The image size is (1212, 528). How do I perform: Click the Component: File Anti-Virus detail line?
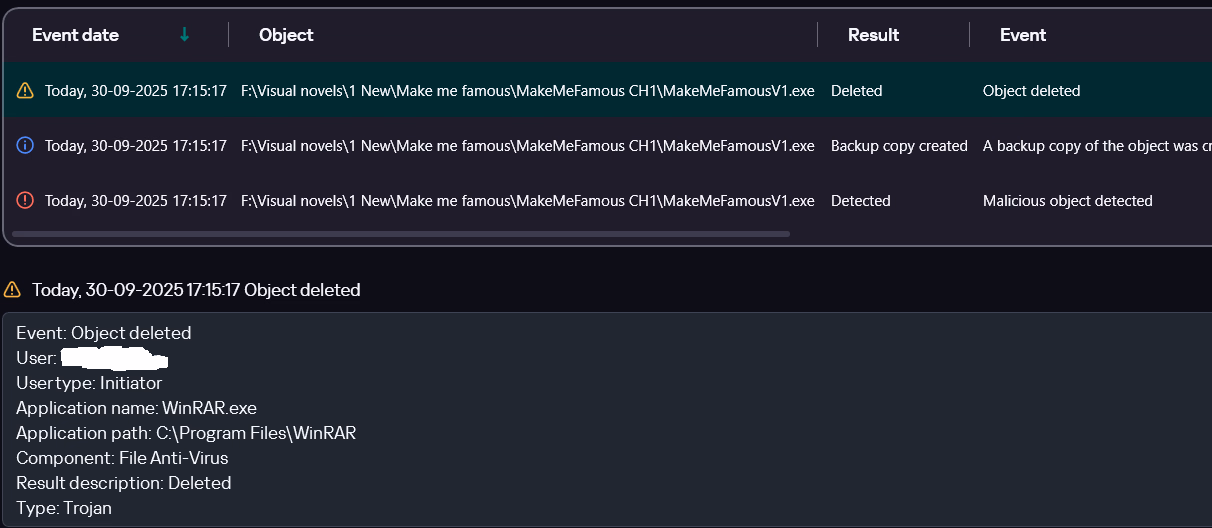(x=122, y=458)
